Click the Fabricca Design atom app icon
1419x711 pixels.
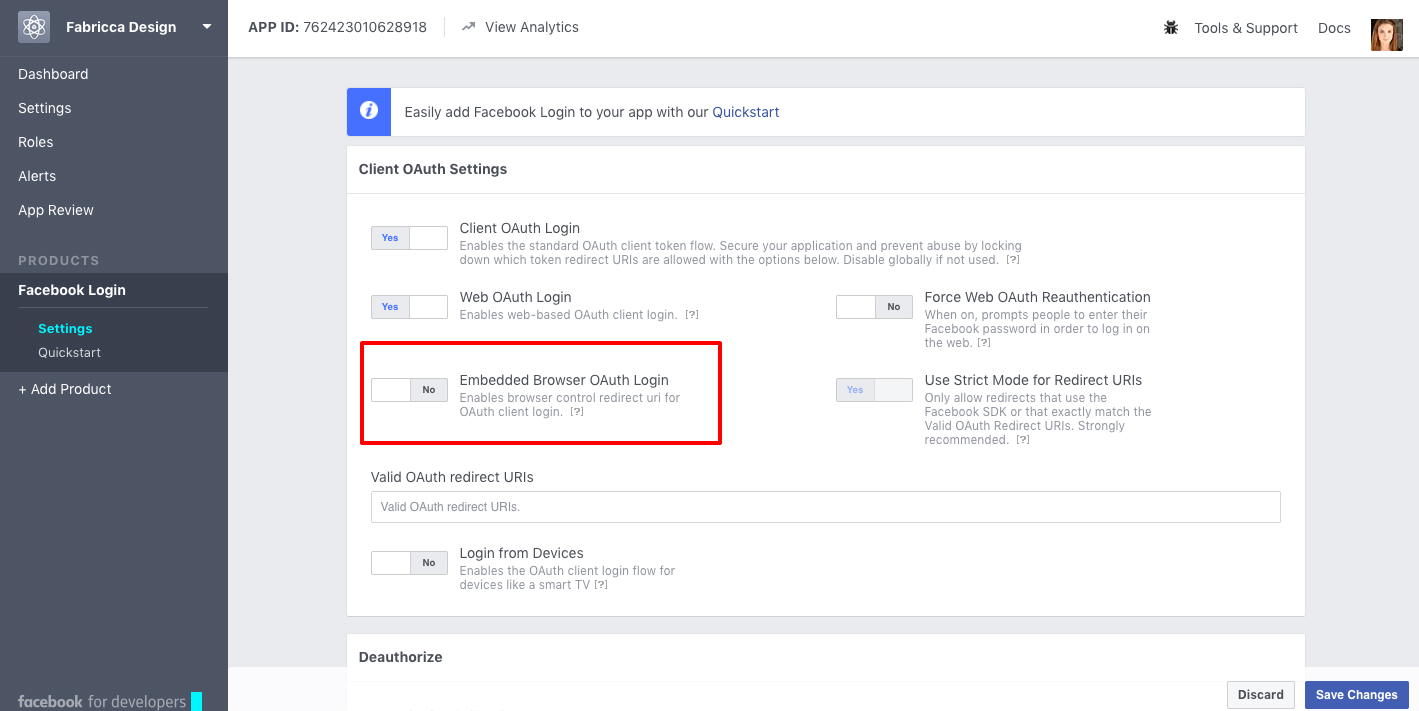click(34, 27)
